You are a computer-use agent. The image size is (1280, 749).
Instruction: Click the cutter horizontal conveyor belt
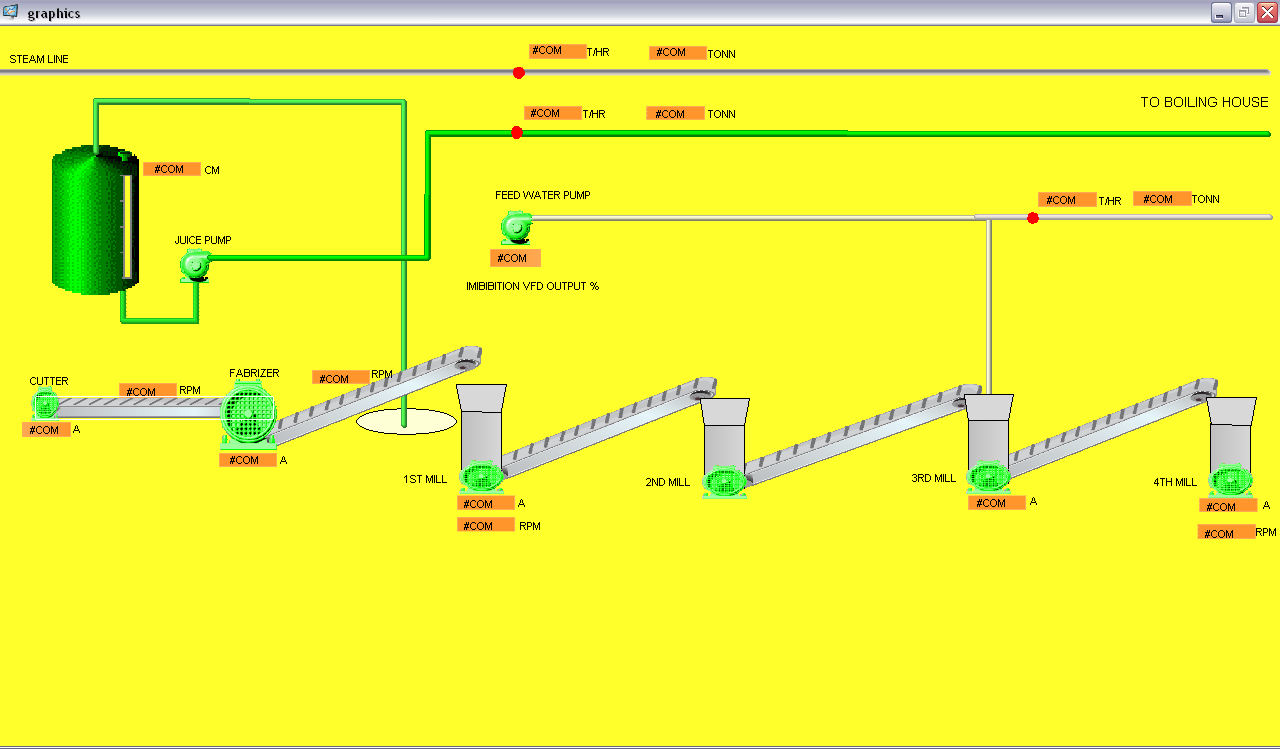pos(138,406)
